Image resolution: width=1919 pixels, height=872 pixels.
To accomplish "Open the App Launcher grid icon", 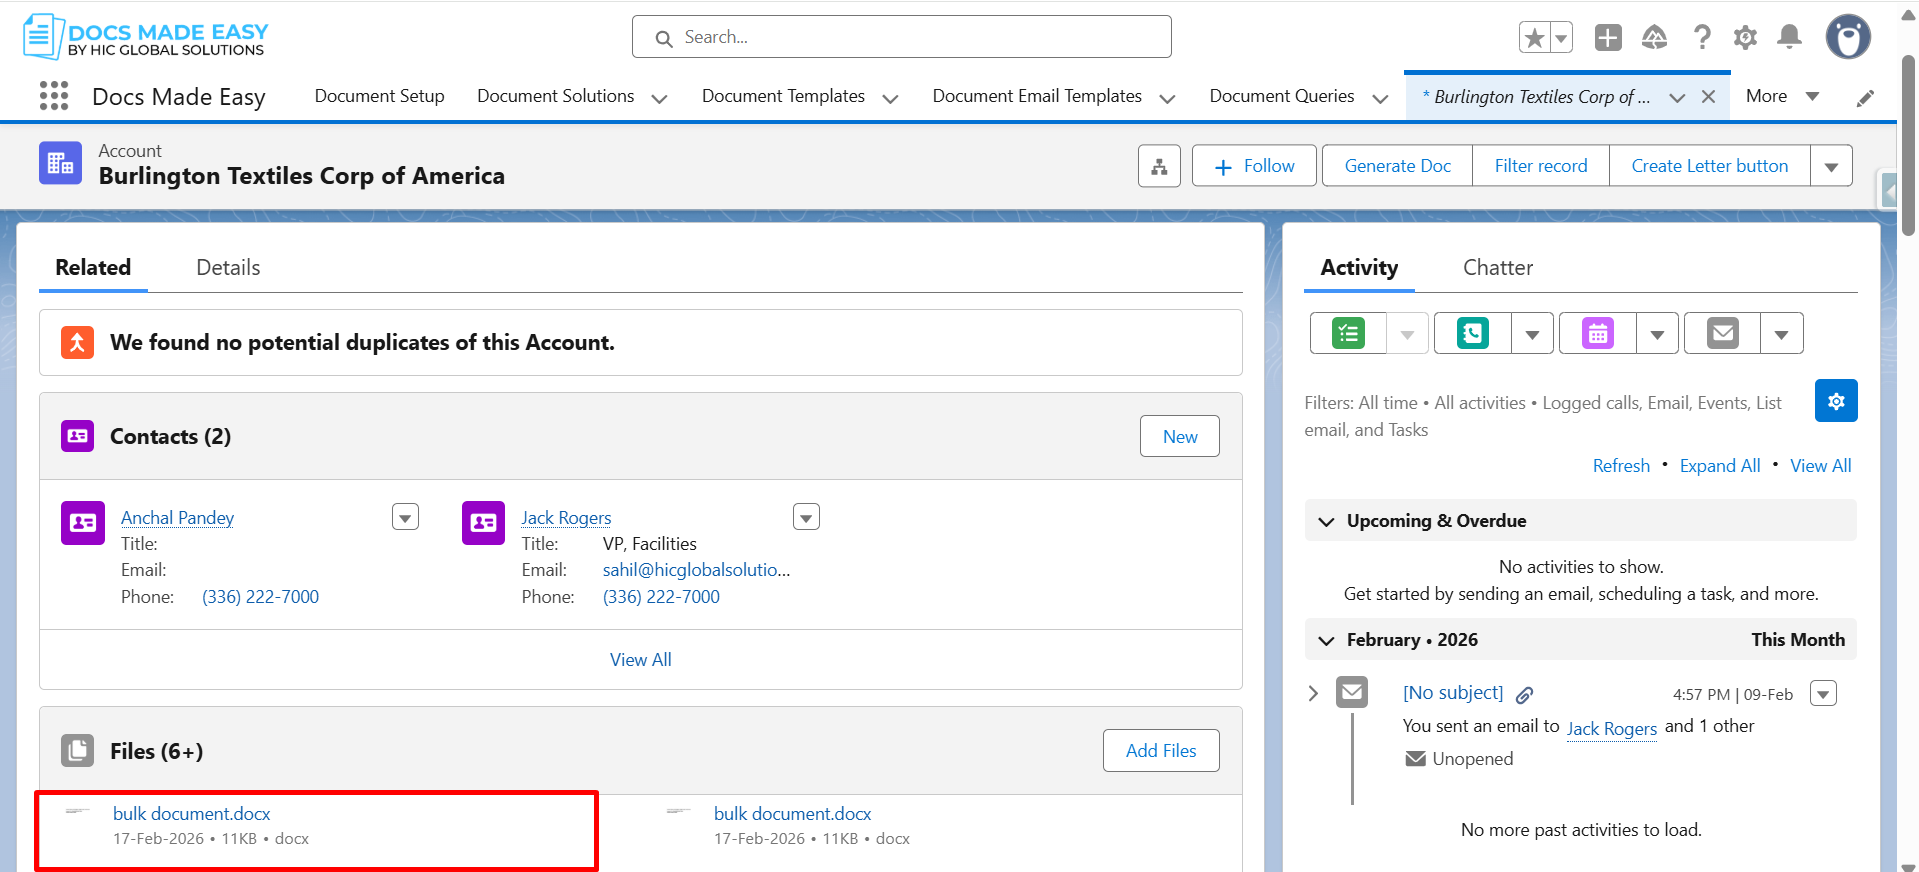I will click(x=54, y=96).
